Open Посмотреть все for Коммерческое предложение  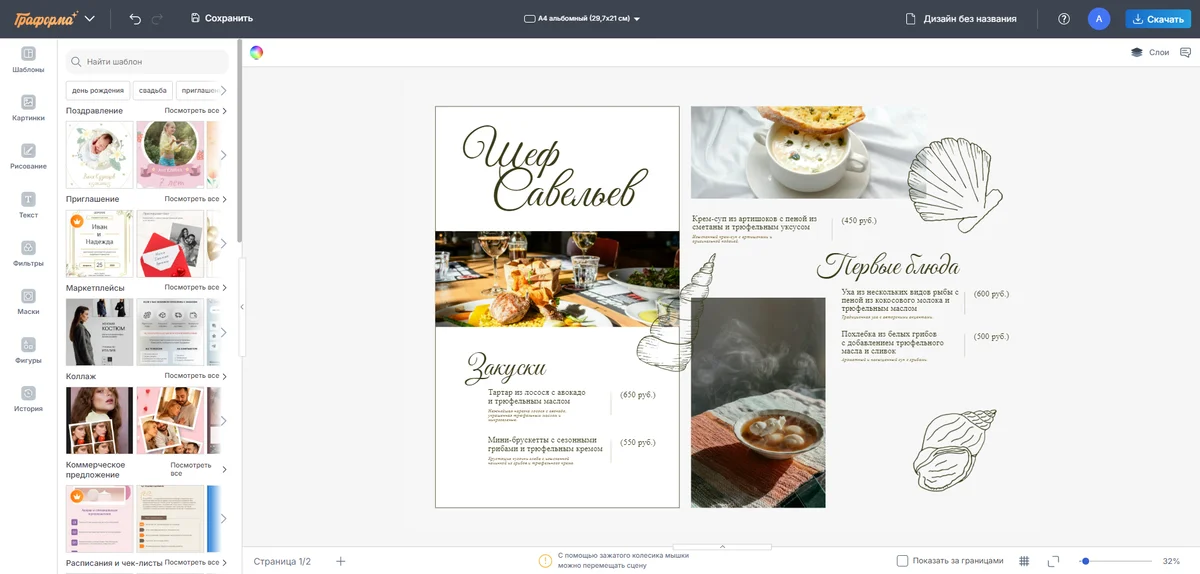[198, 469]
